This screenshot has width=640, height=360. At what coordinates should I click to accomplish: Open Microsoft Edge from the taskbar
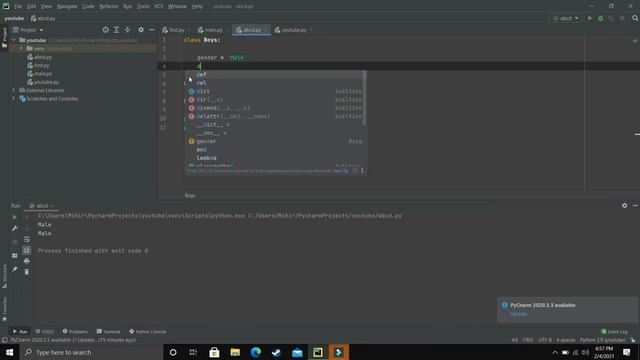tap(256, 352)
